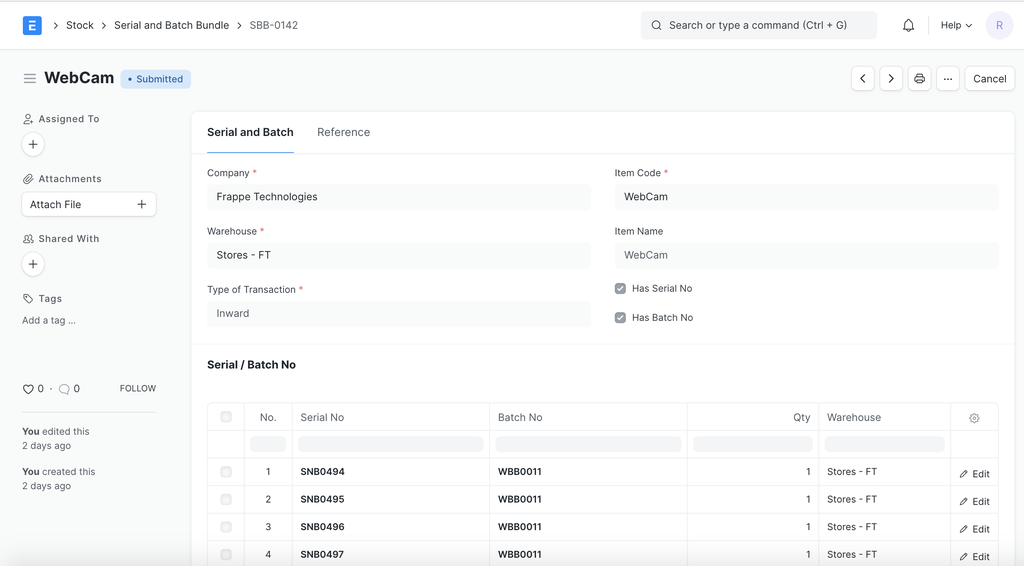The image size is (1024, 566).
Task: Click Warehouse field Stores - FT
Action: click(x=399, y=255)
